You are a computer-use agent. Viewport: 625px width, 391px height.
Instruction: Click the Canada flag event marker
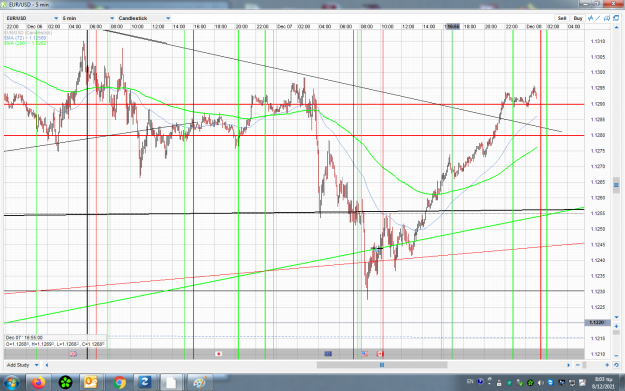click(379, 354)
